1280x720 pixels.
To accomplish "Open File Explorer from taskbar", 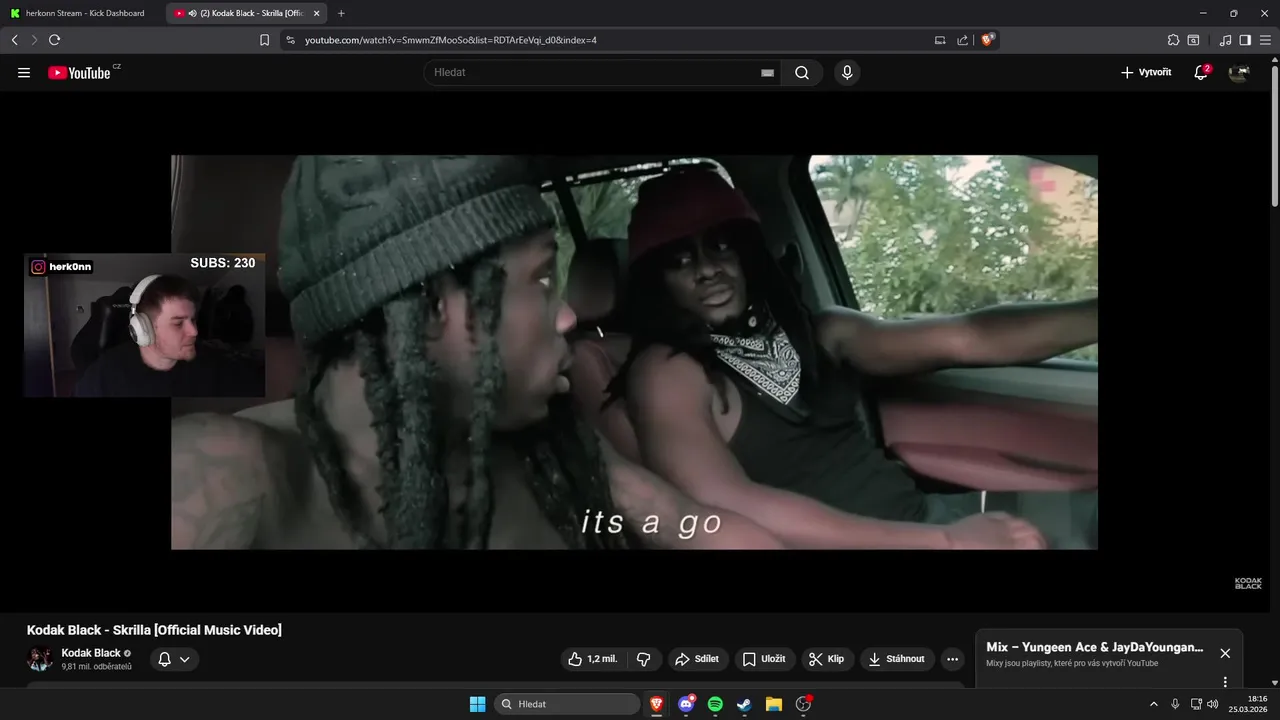I will [x=773, y=704].
